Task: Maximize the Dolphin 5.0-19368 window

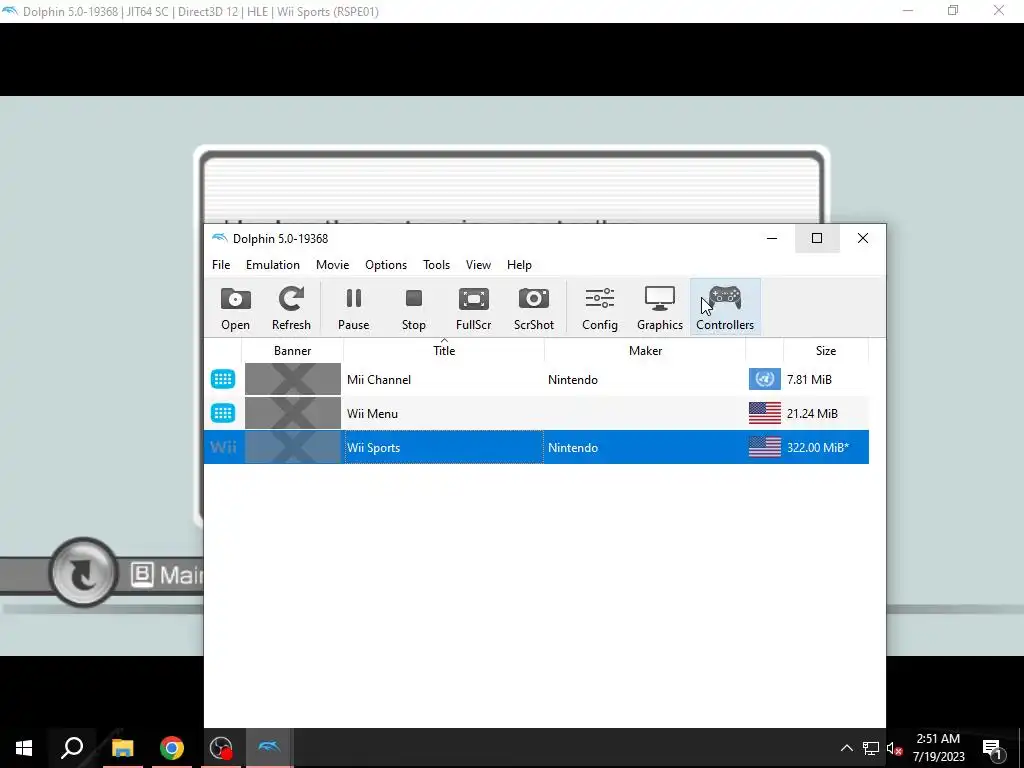Action: coord(817,238)
